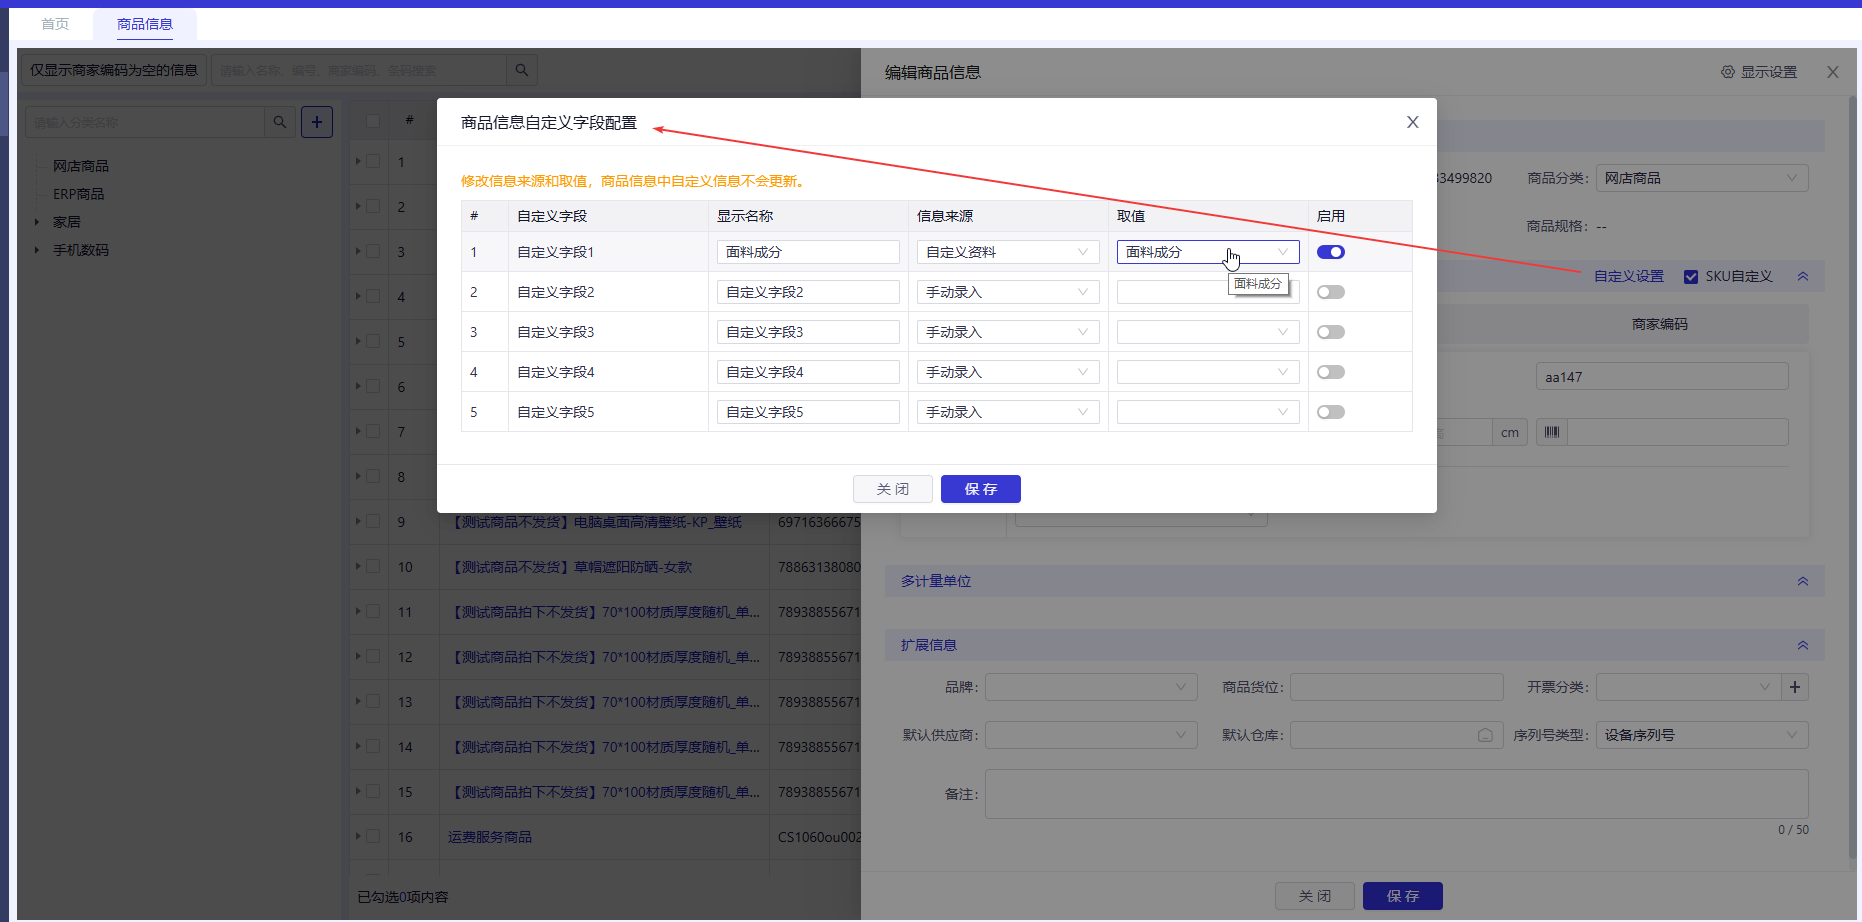Switch to the 商品信息 tab
This screenshot has width=1862, height=922.
[x=145, y=24]
